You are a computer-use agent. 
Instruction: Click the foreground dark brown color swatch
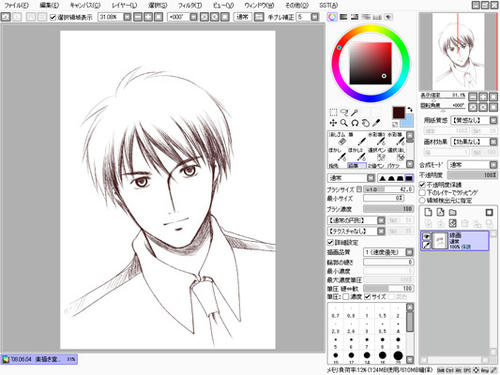[398, 113]
